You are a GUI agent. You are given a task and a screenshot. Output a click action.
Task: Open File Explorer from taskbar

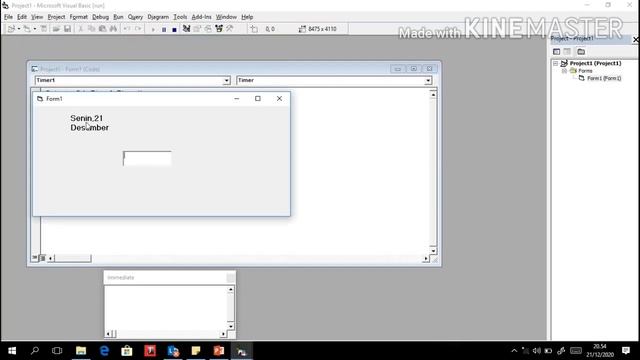pos(81,351)
